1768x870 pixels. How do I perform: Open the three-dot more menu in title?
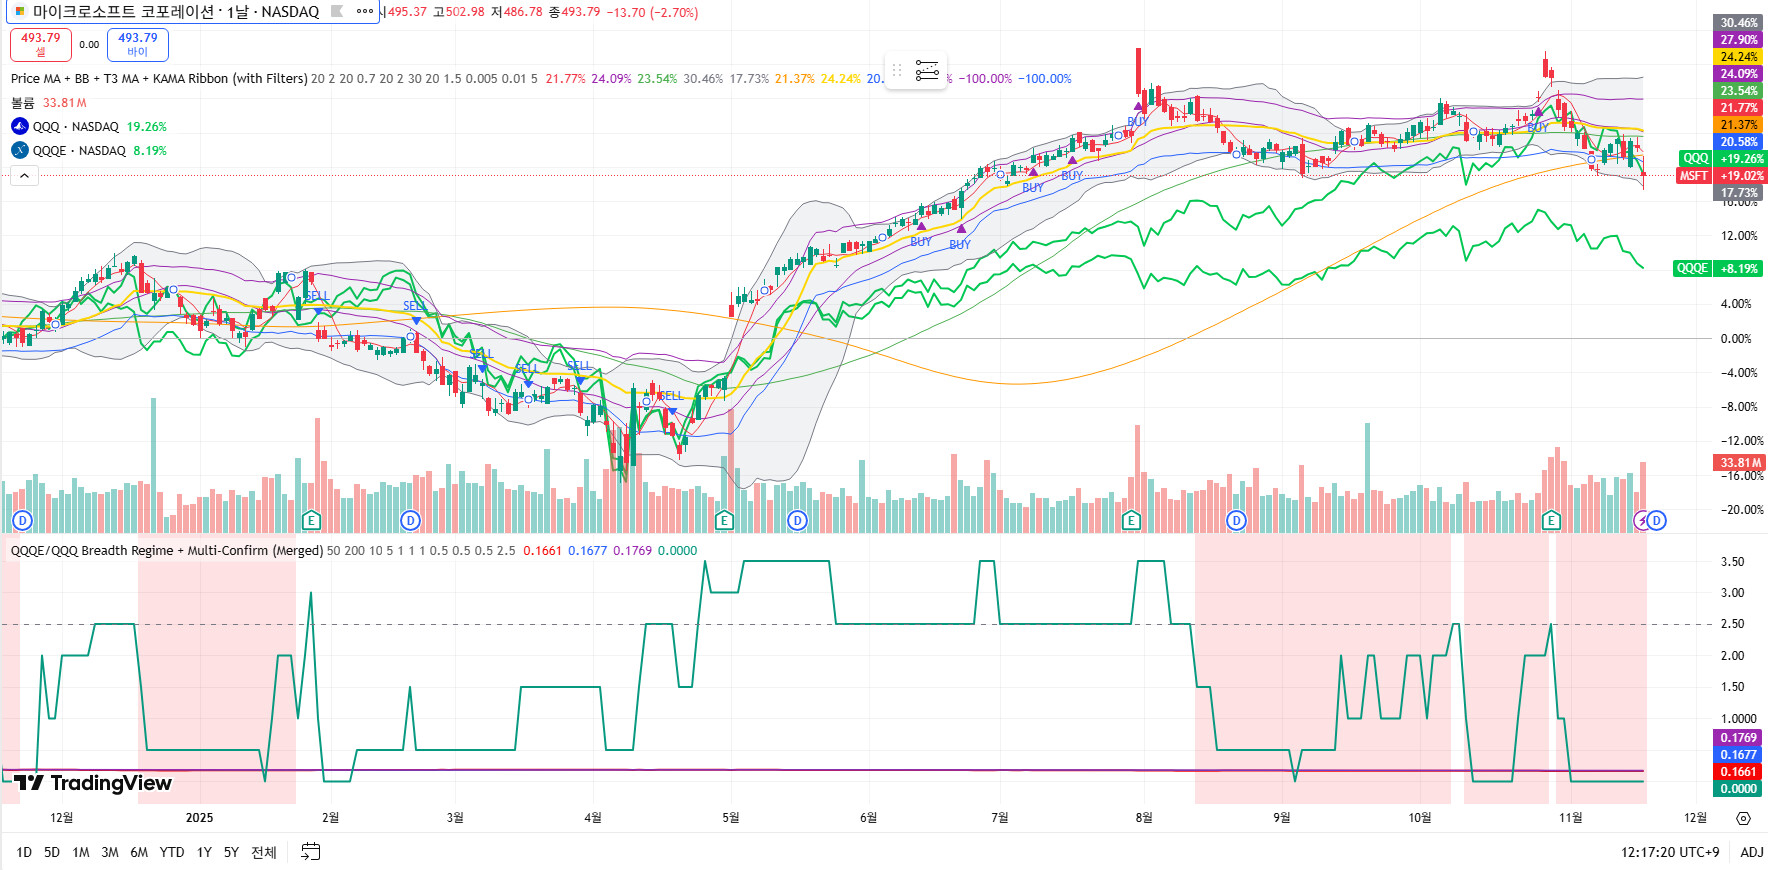click(365, 12)
